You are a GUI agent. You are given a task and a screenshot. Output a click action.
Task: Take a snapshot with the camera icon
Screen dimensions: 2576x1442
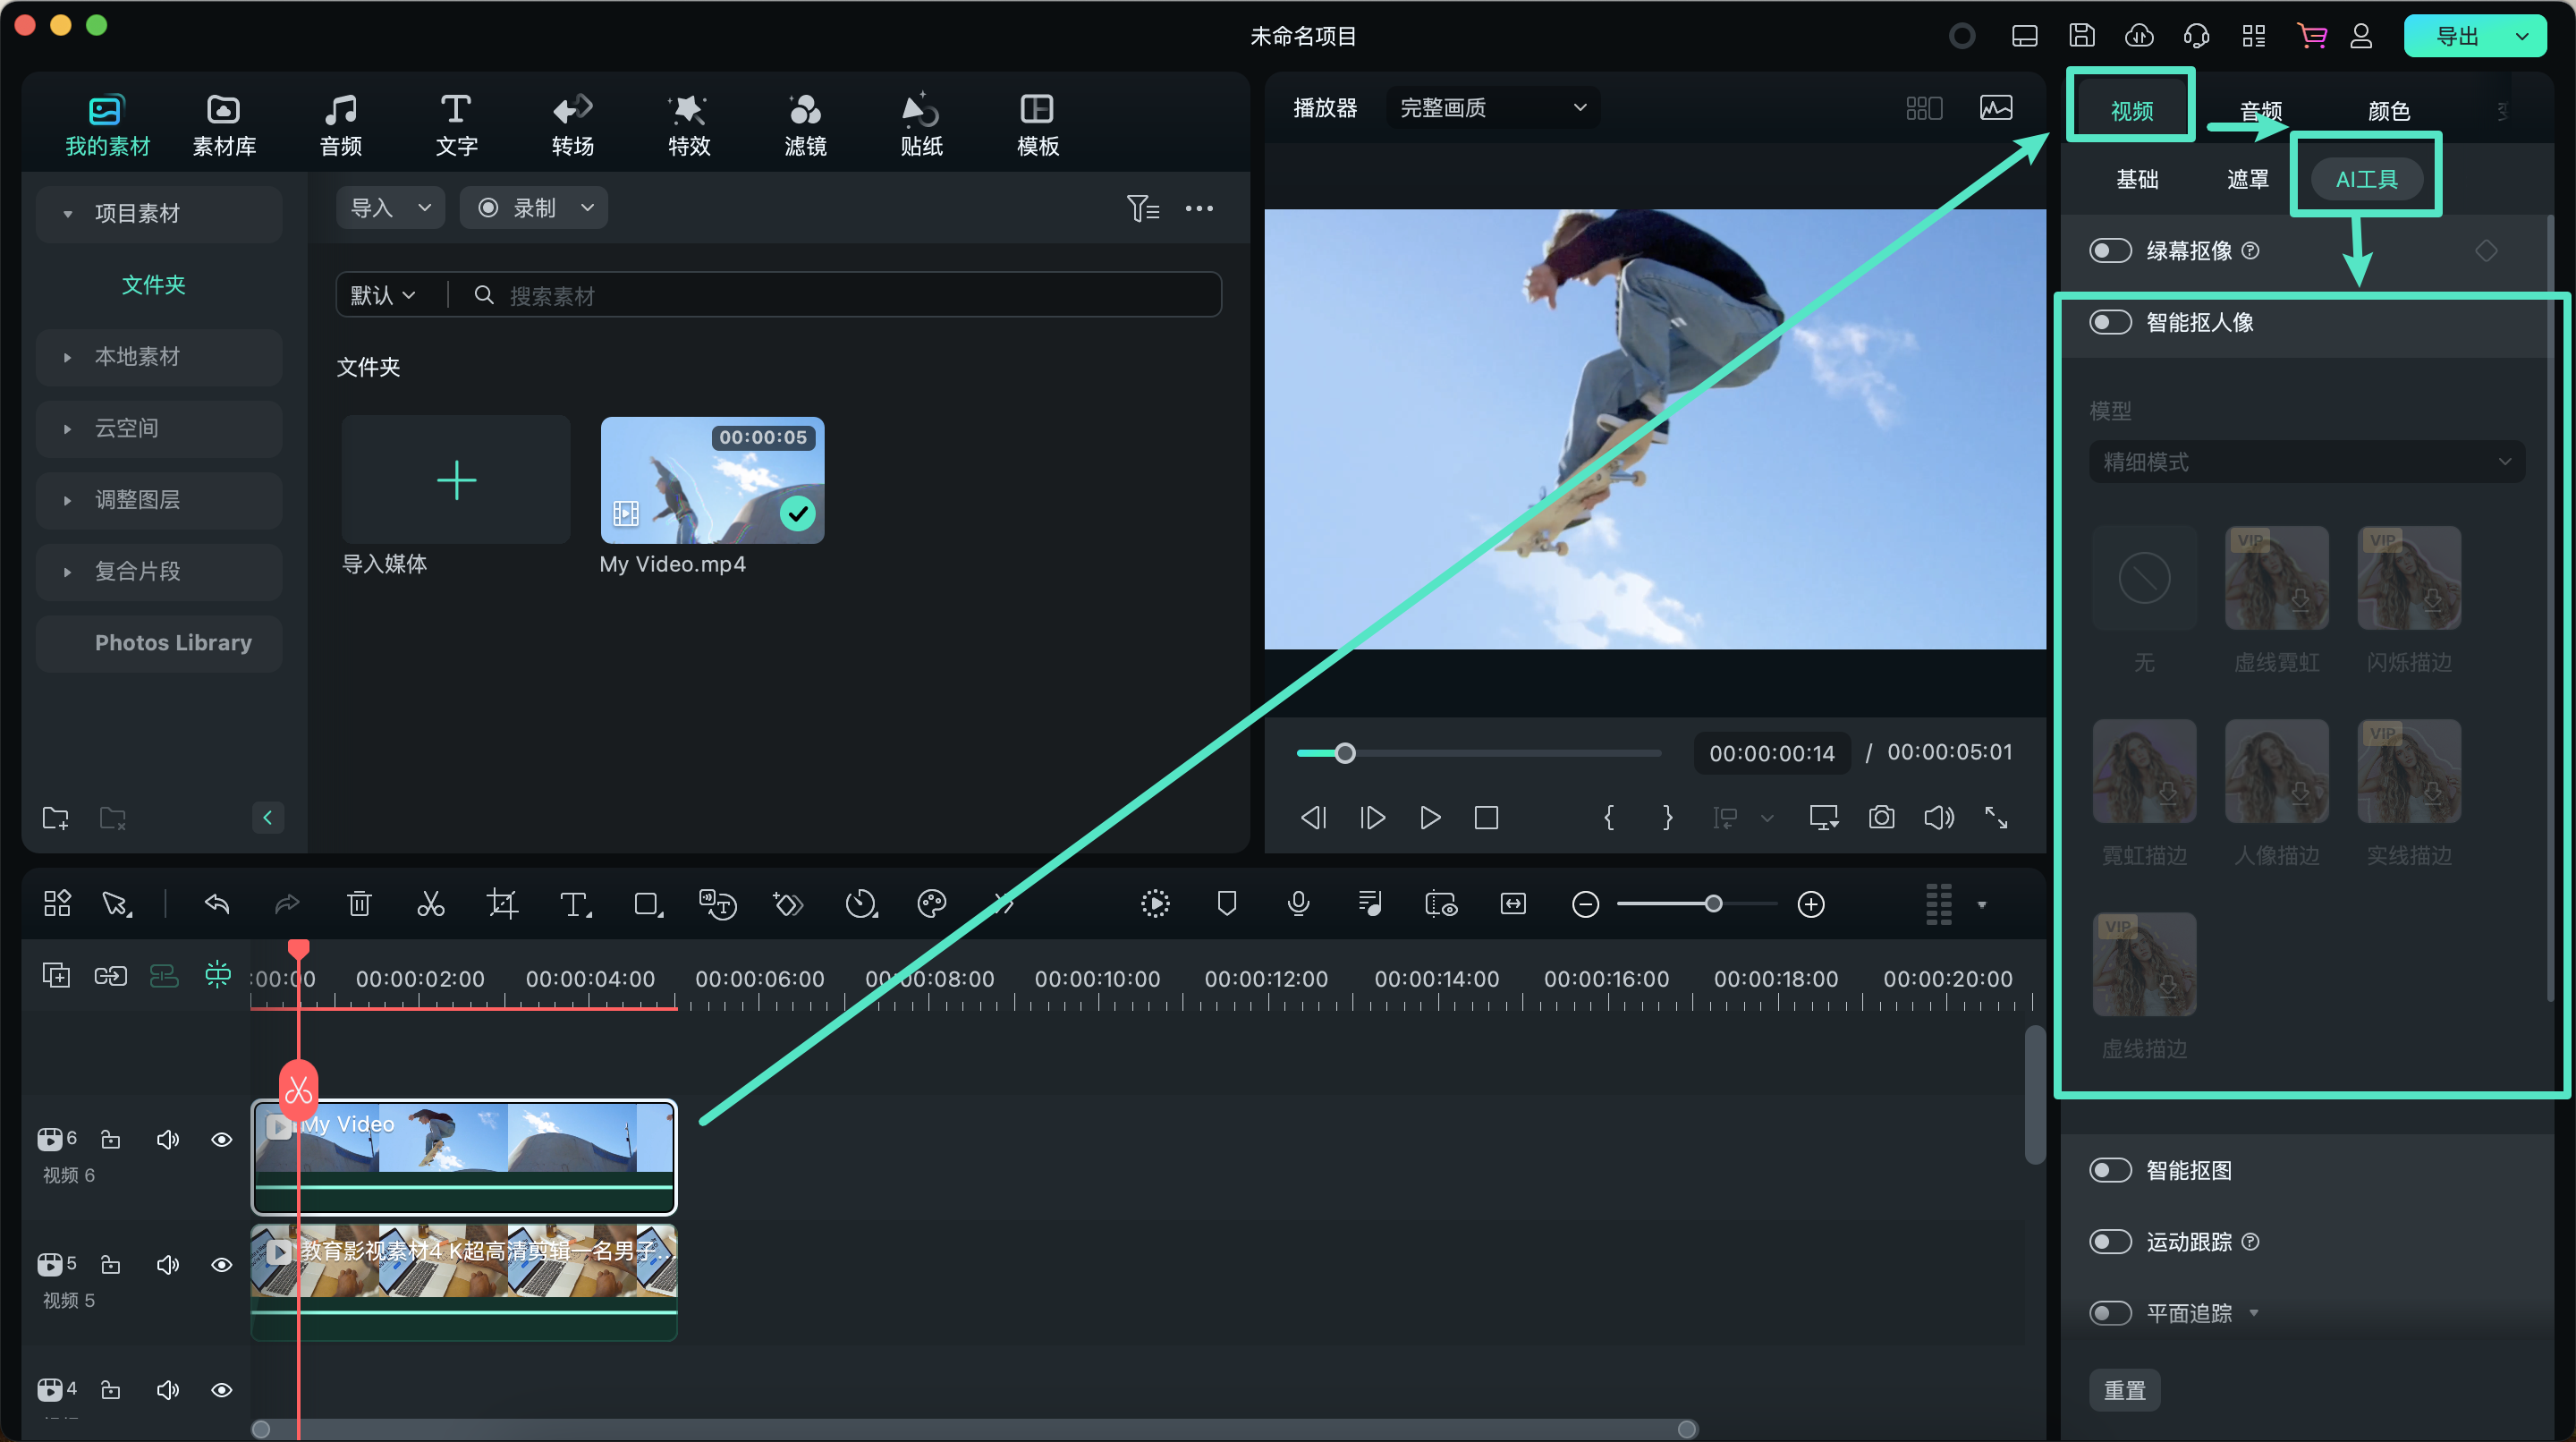pos(1881,818)
